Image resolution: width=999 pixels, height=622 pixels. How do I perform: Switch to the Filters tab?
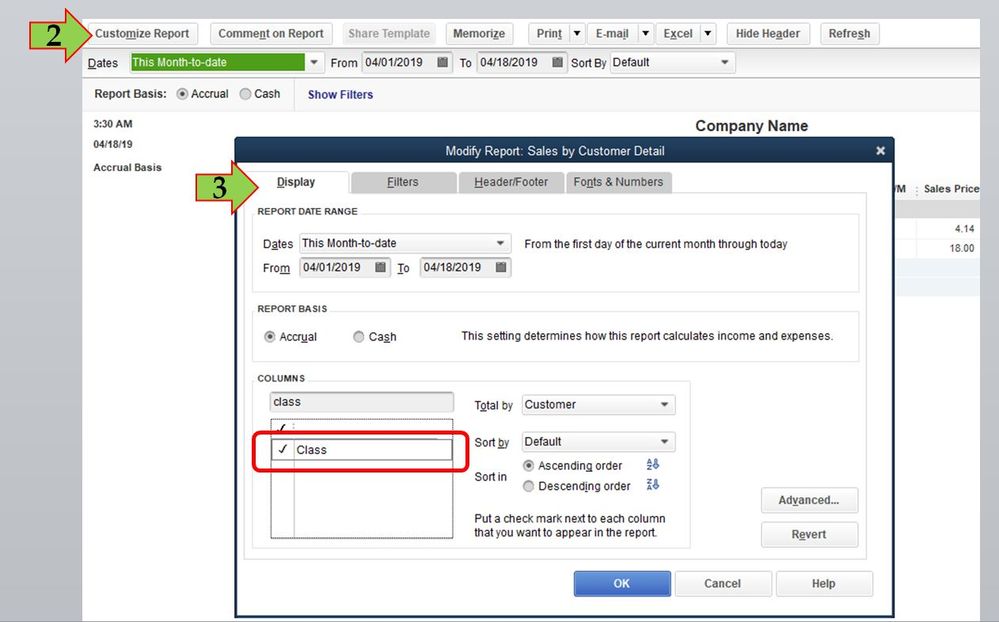(x=403, y=182)
